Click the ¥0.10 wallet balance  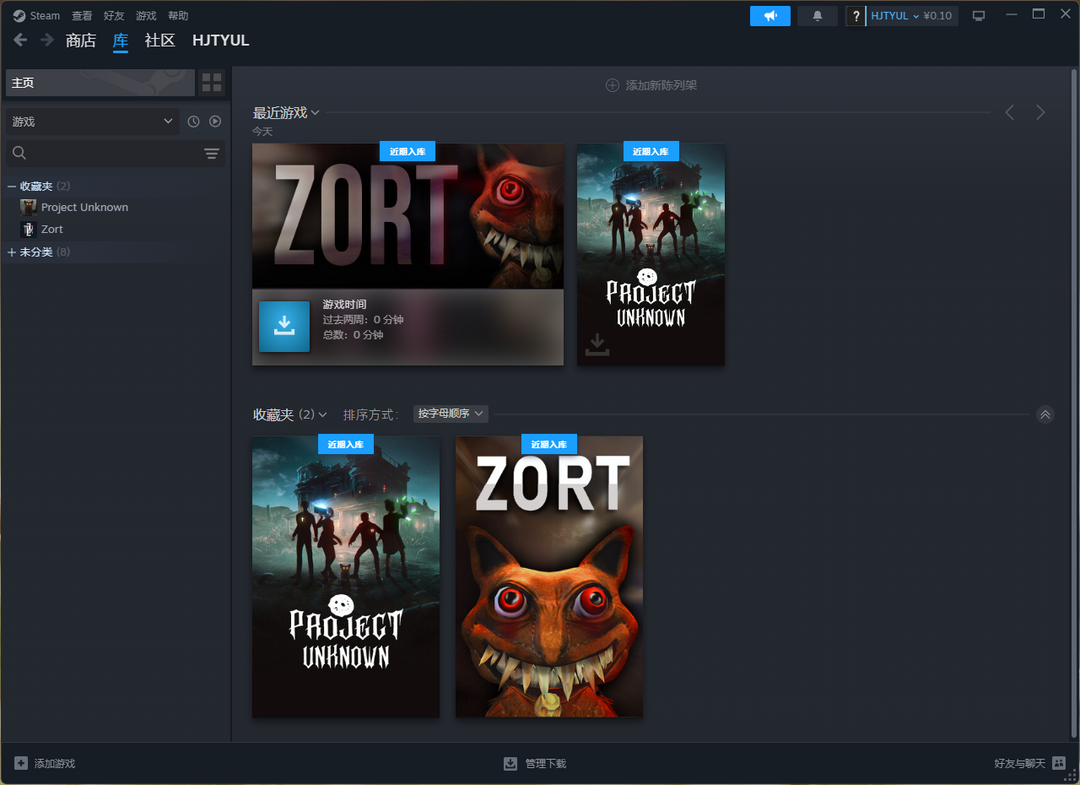(937, 16)
